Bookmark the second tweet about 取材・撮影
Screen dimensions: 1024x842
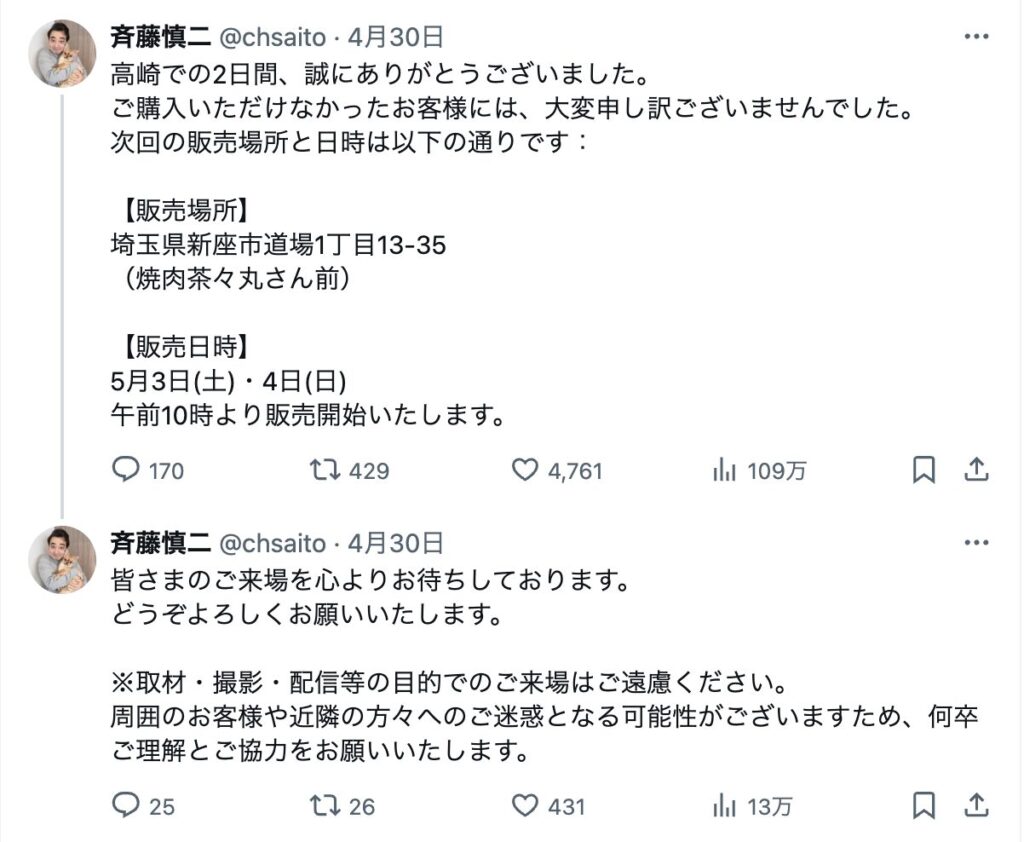click(x=924, y=805)
